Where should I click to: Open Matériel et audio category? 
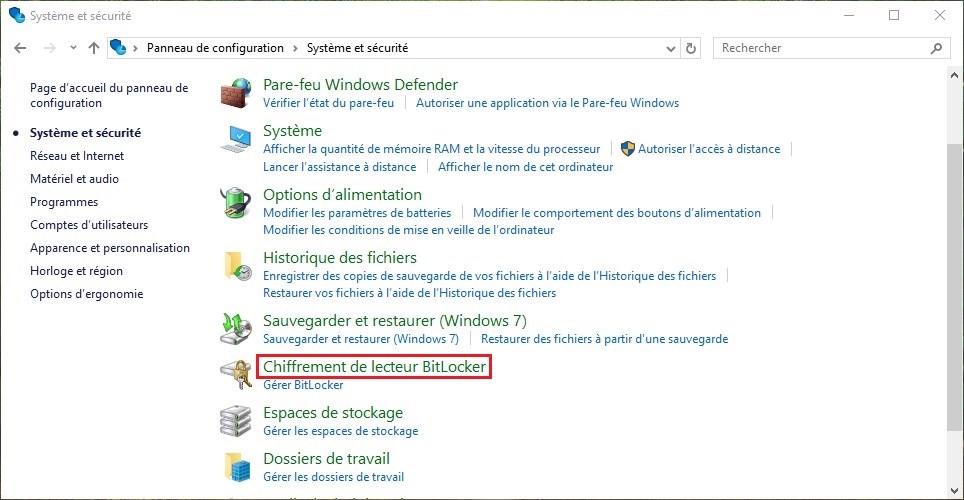coord(74,179)
